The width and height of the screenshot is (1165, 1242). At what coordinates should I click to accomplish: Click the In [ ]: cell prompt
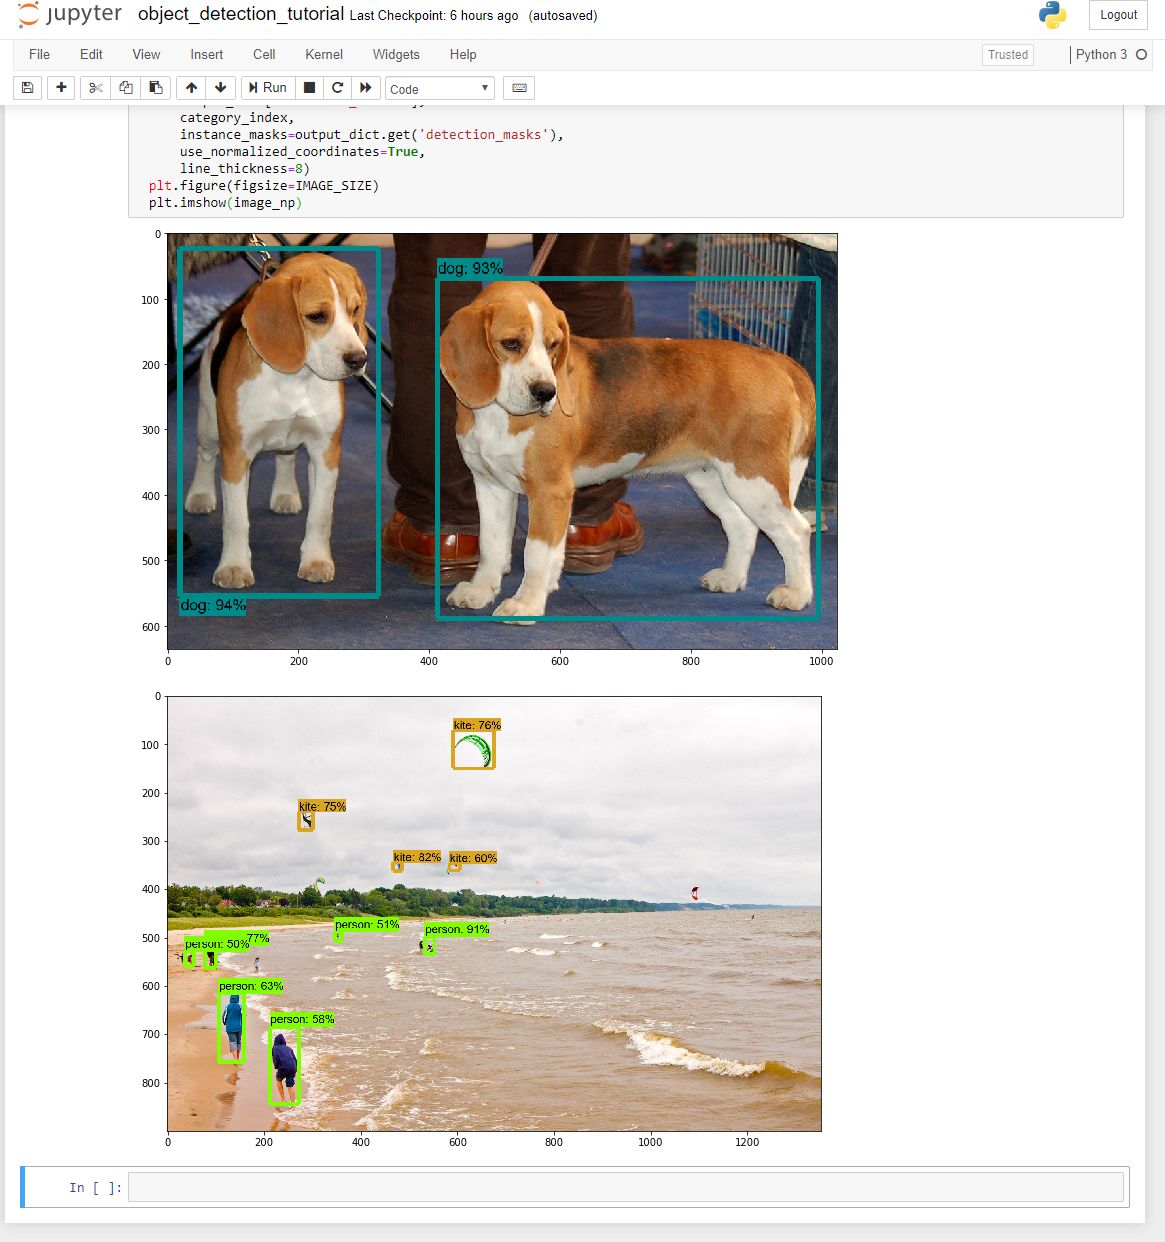tap(96, 1188)
